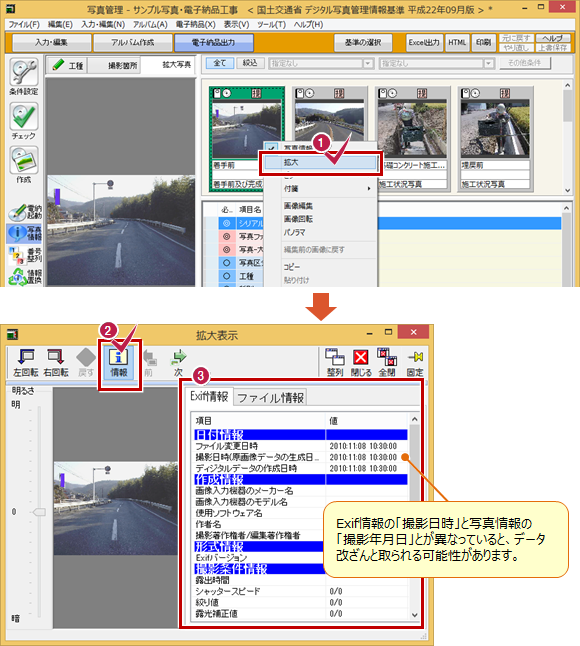580x646 pixels.
Task: Click the 次 next photo arrow
Action: pos(178,362)
